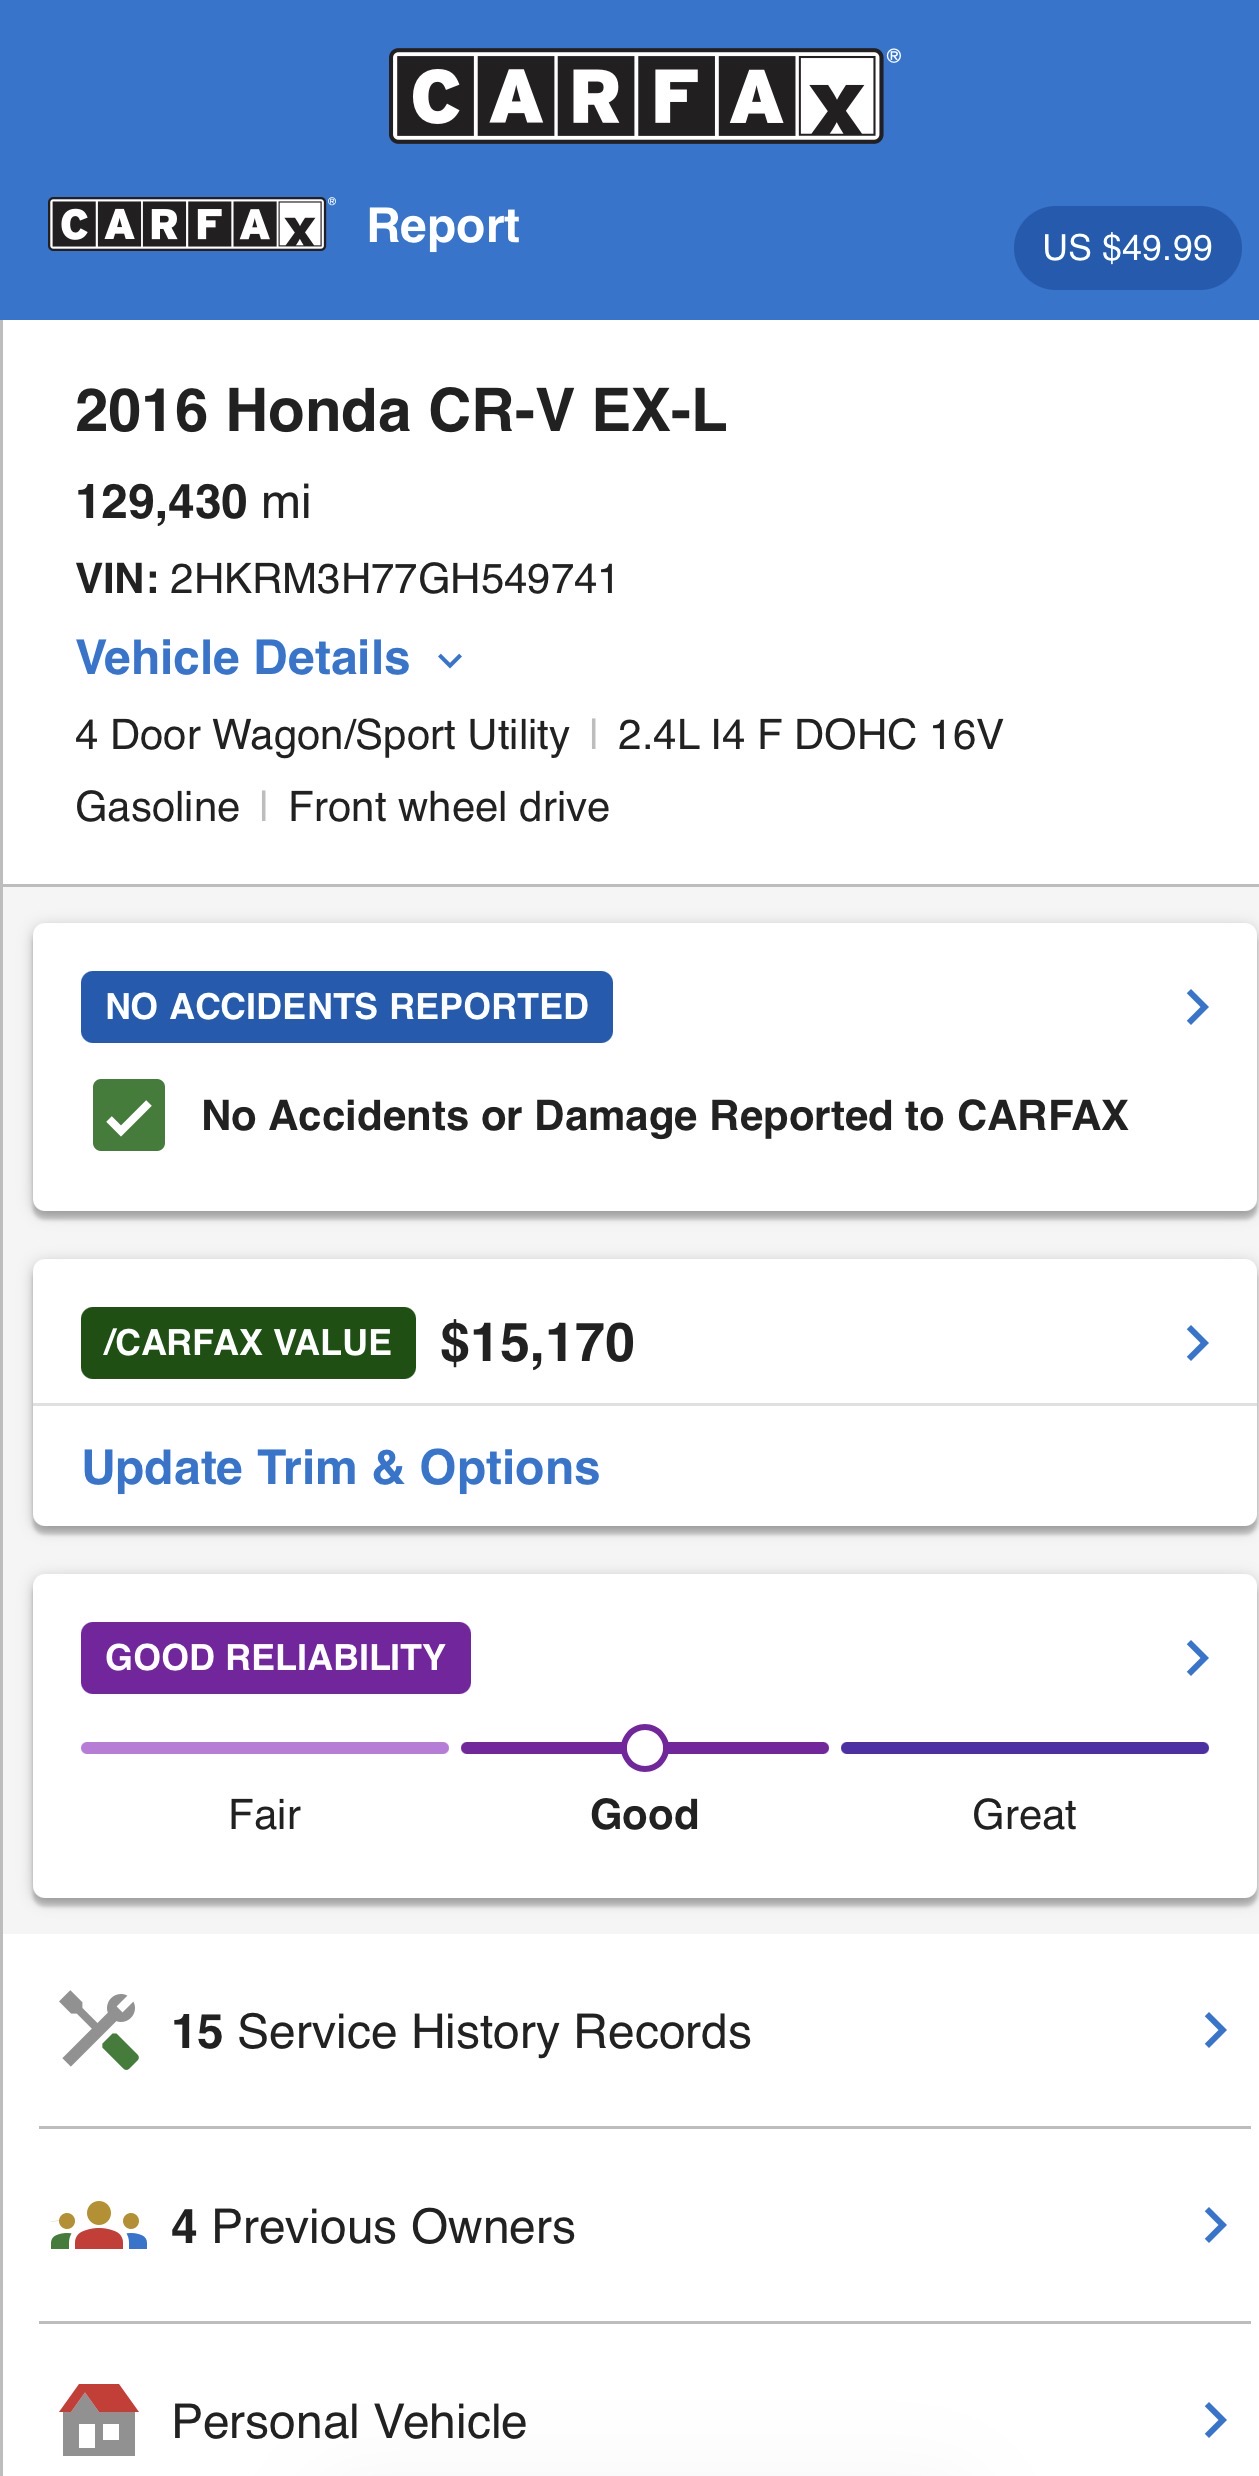This screenshot has width=1259, height=2476.
Task: Open accidents details via its chevron arrow
Action: click(1197, 1007)
